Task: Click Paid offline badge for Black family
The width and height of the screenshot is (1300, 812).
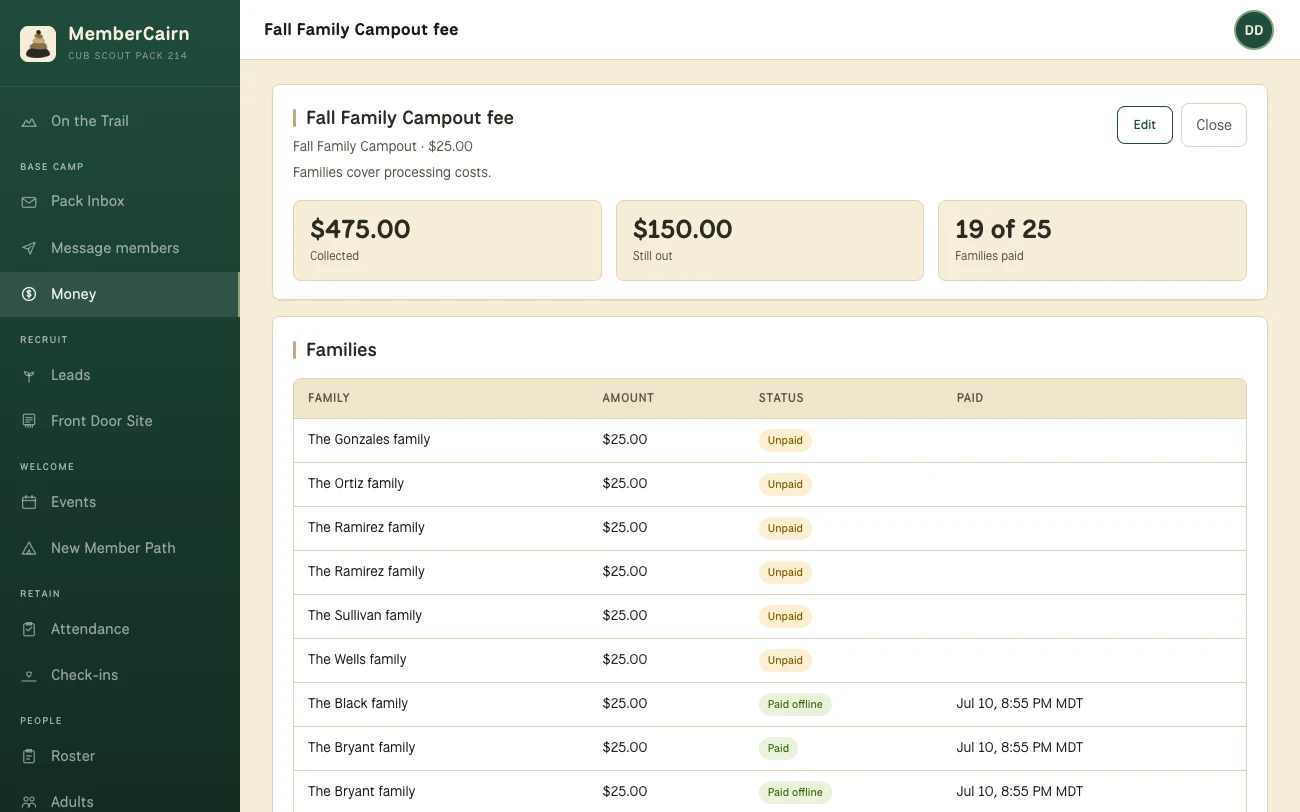Action: (x=795, y=704)
